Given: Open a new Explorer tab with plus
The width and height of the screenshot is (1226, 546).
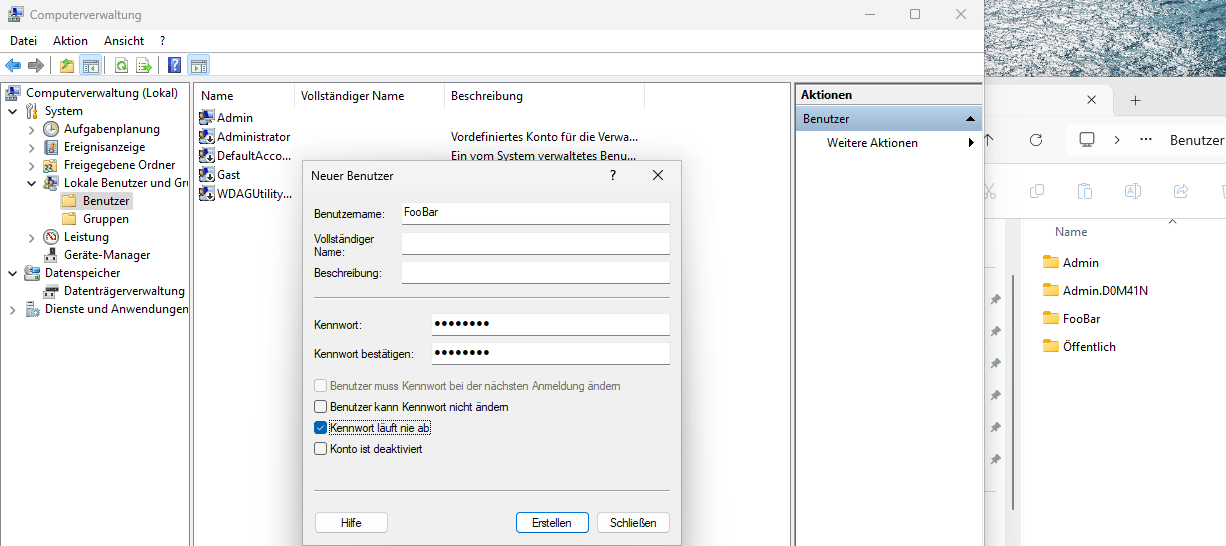Looking at the screenshot, I should [x=1135, y=100].
